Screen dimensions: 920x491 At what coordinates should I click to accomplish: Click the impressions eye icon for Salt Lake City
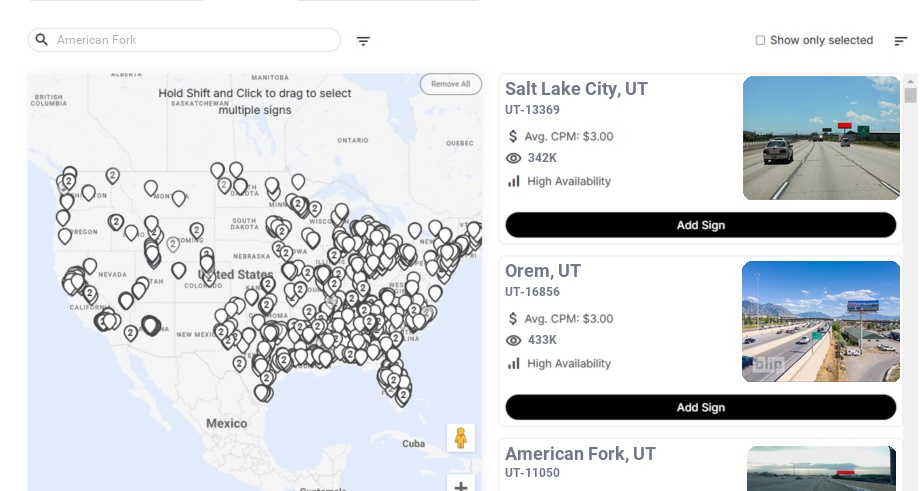(x=514, y=158)
